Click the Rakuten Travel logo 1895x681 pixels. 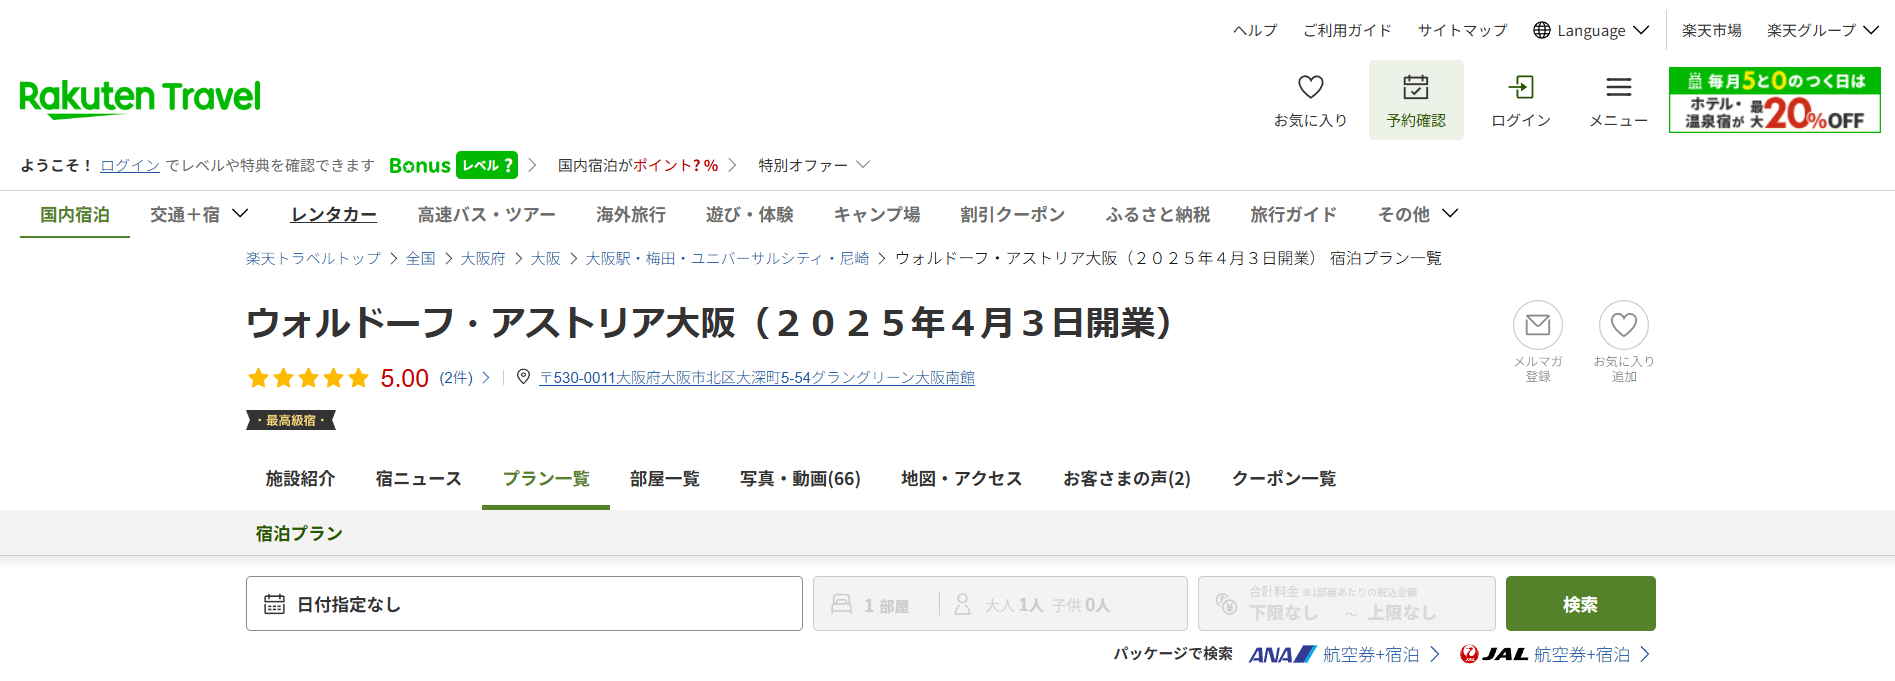coord(140,98)
